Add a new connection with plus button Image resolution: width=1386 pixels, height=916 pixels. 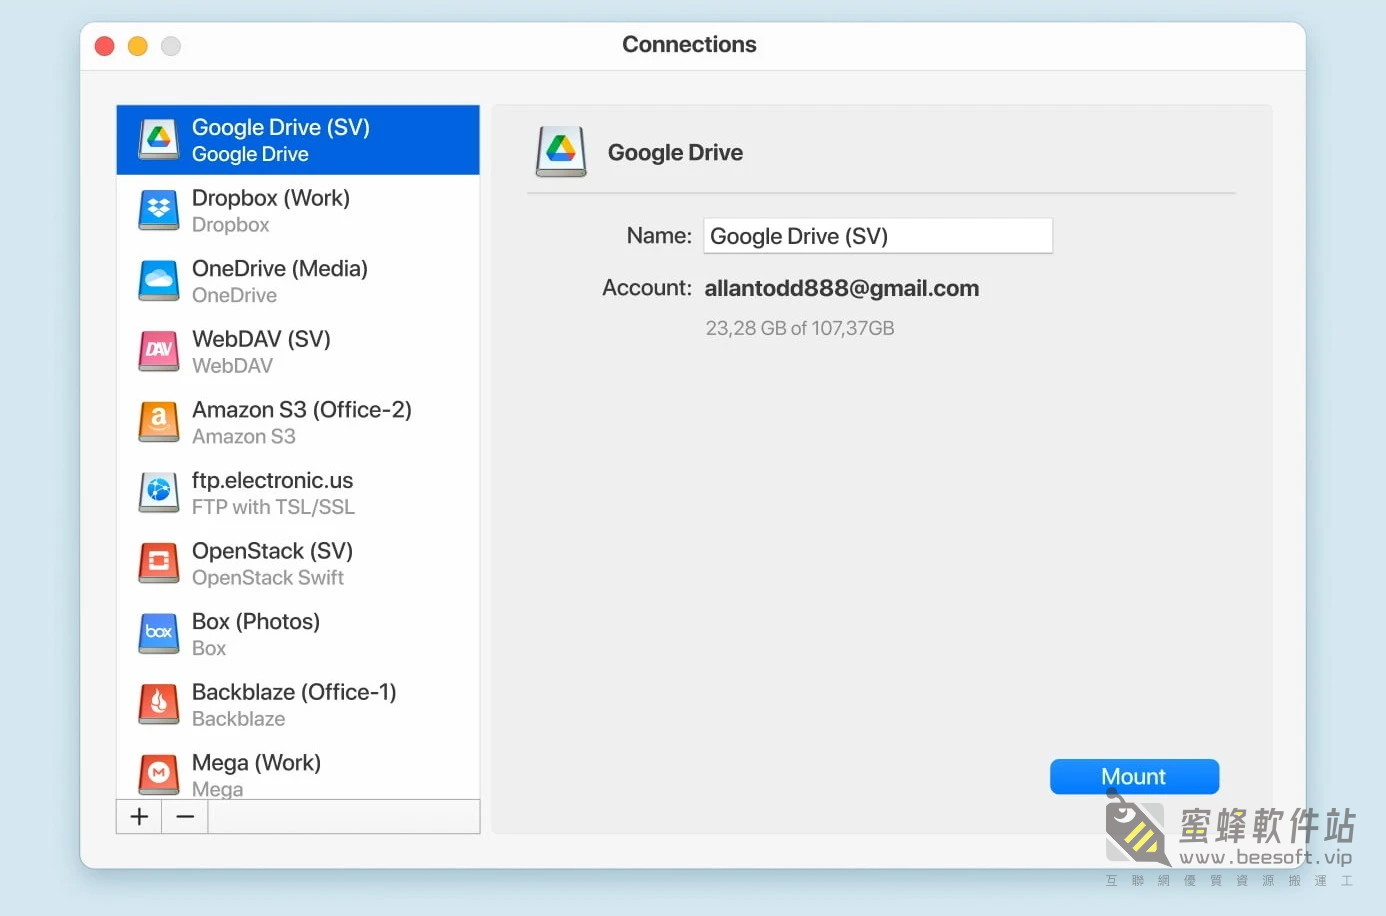[140, 817]
